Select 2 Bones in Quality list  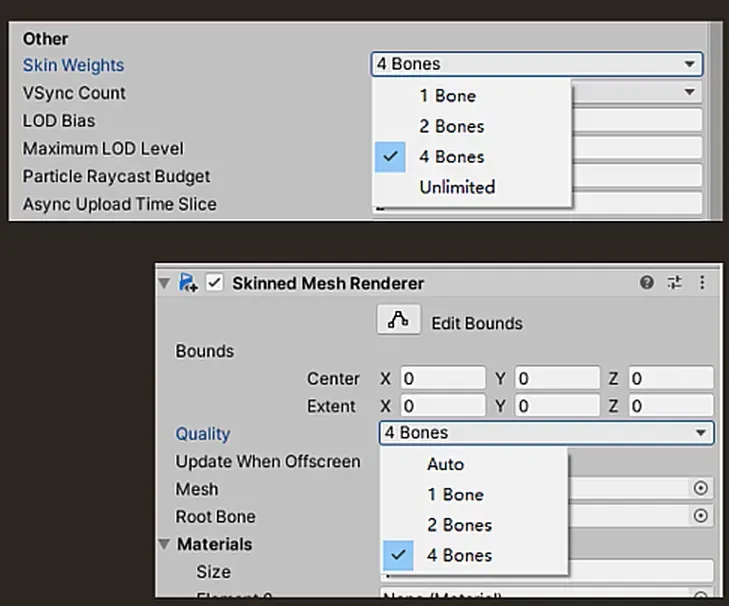(459, 524)
